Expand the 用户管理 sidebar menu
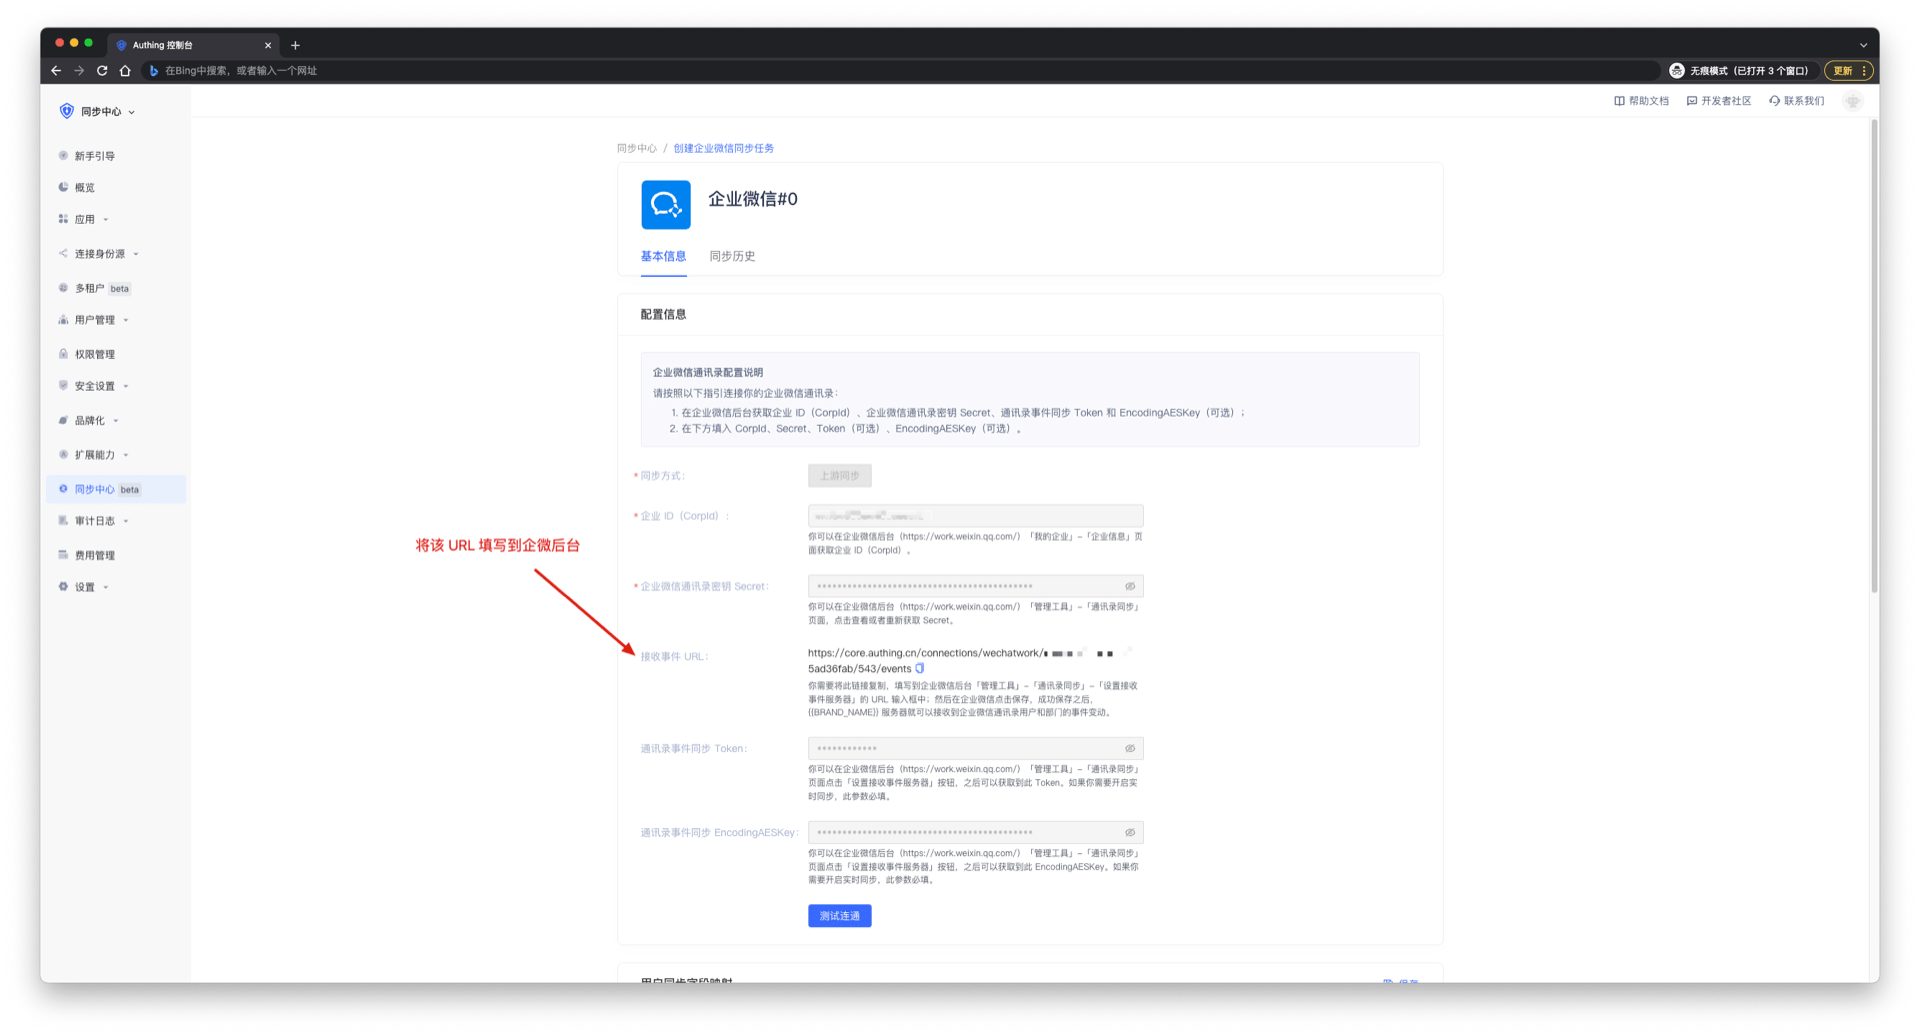The image size is (1920, 1036). click(95, 320)
